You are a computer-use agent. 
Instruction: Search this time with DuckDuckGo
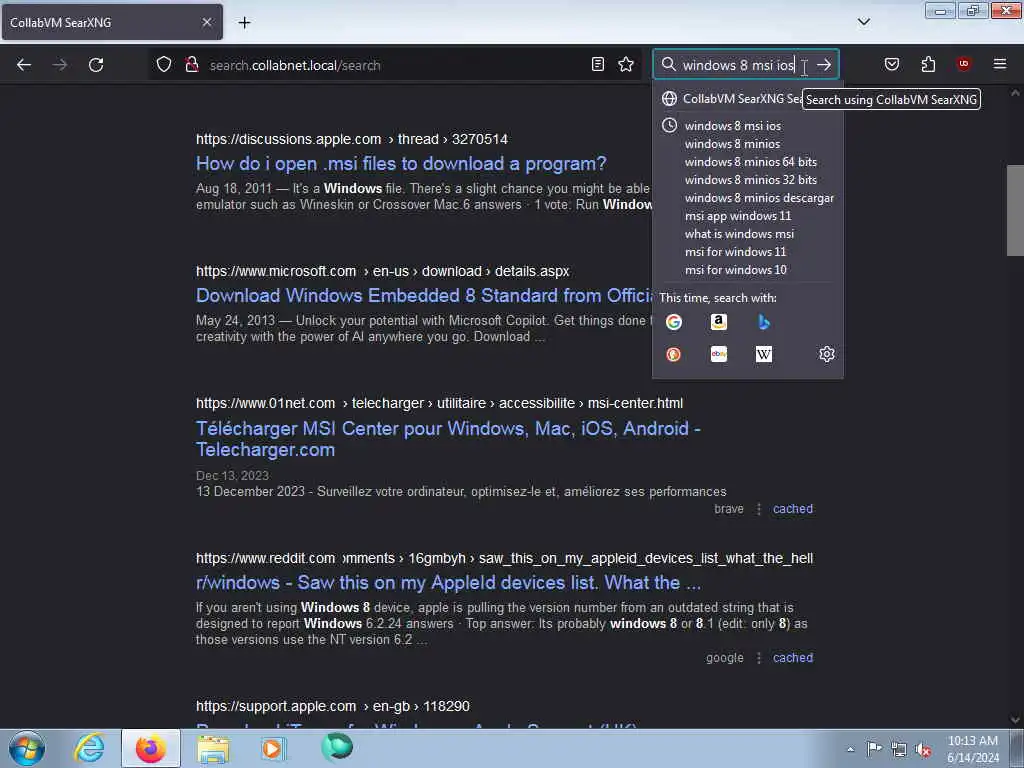[x=673, y=354]
